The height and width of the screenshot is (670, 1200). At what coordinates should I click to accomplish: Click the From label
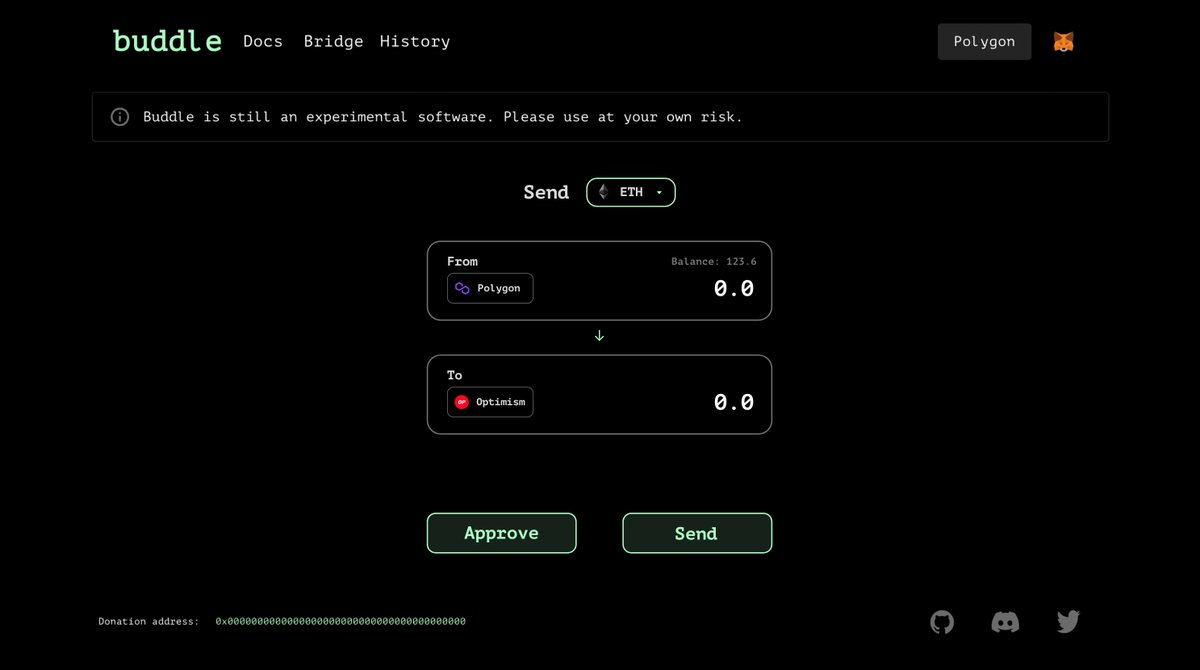coord(462,262)
